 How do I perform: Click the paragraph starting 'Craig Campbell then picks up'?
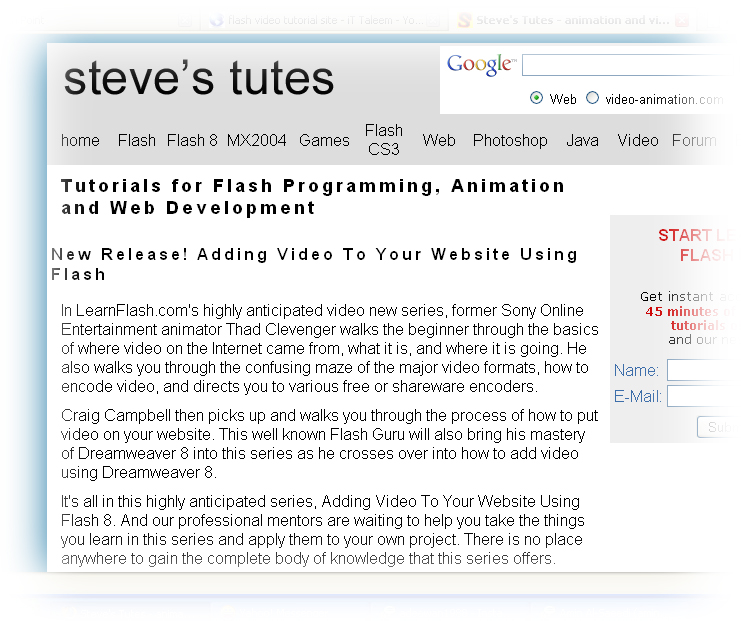pyautogui.click(x=329, y=444)
